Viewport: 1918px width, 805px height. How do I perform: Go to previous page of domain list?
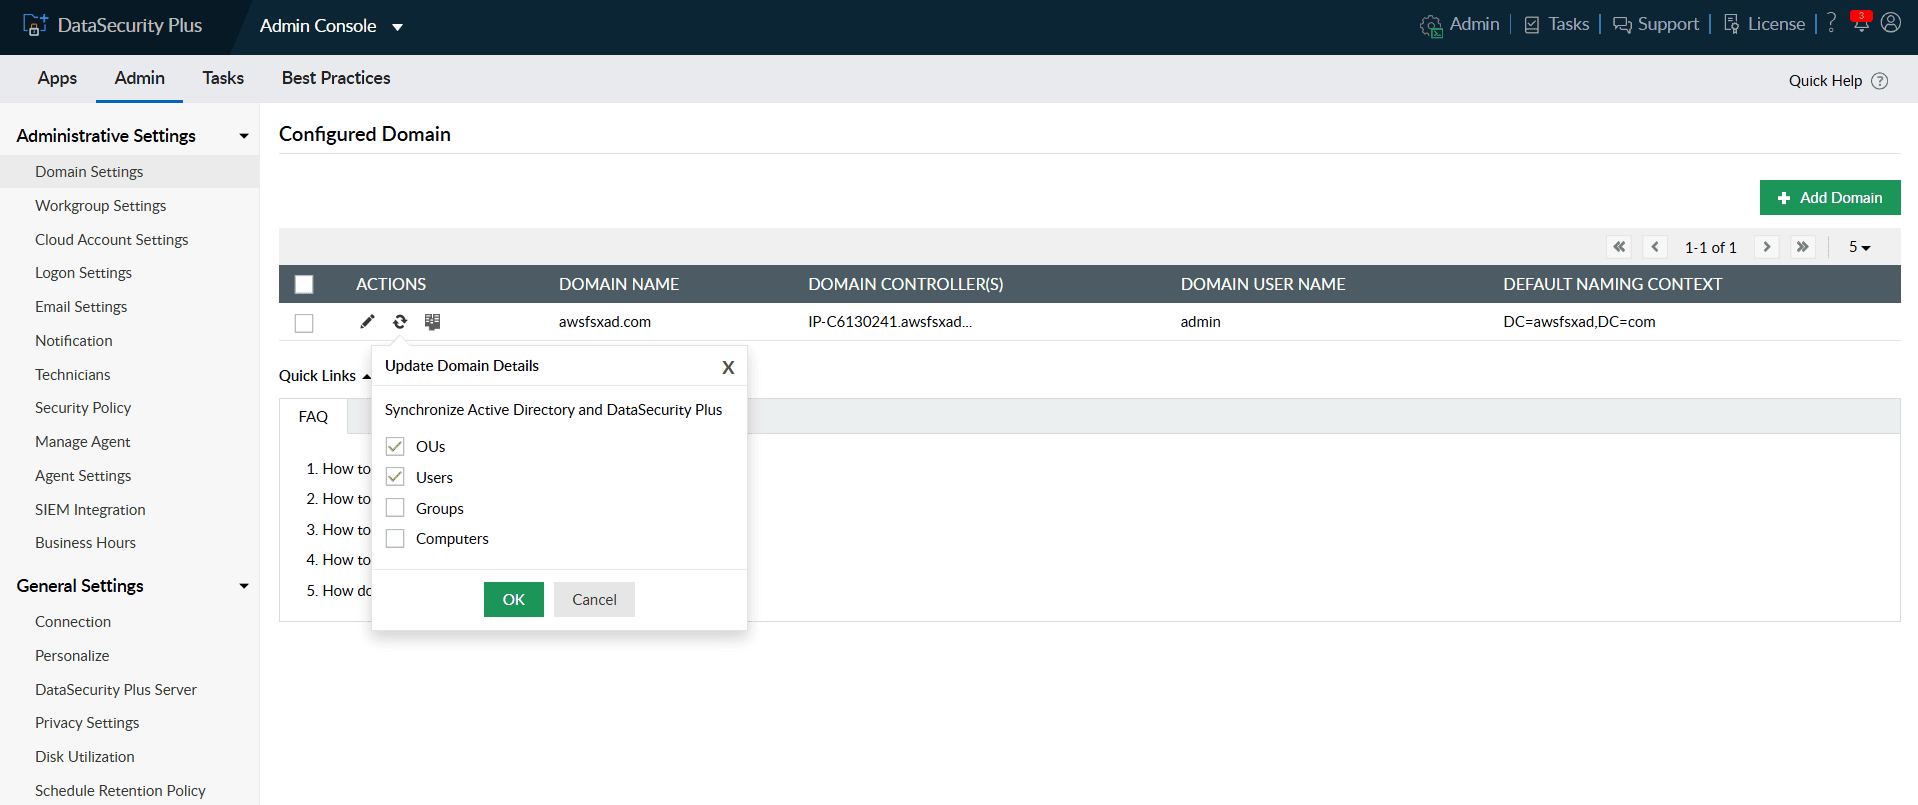point(1655,247)
